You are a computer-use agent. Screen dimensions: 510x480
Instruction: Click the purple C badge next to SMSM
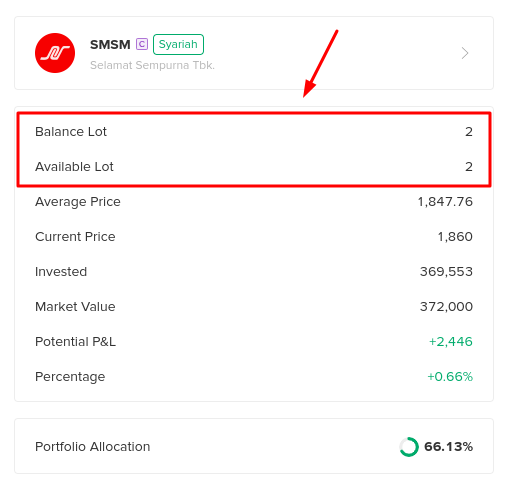pos(142,44)
